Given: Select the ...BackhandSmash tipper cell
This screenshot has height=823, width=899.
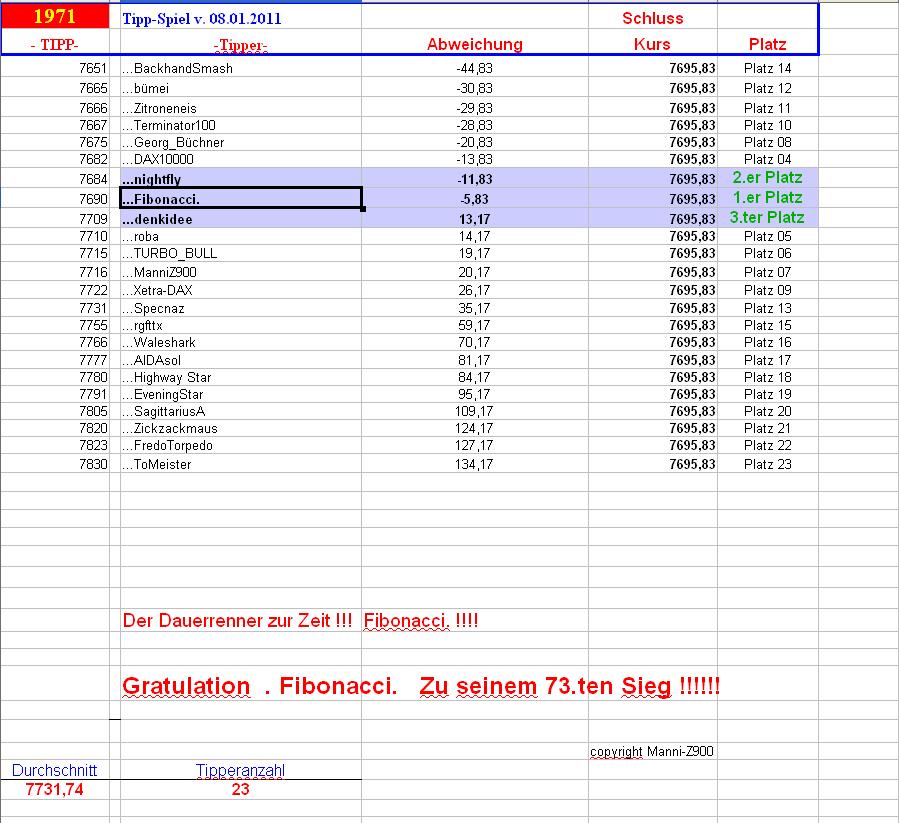Looking at the screenshot, I should [x=240, y=68].
